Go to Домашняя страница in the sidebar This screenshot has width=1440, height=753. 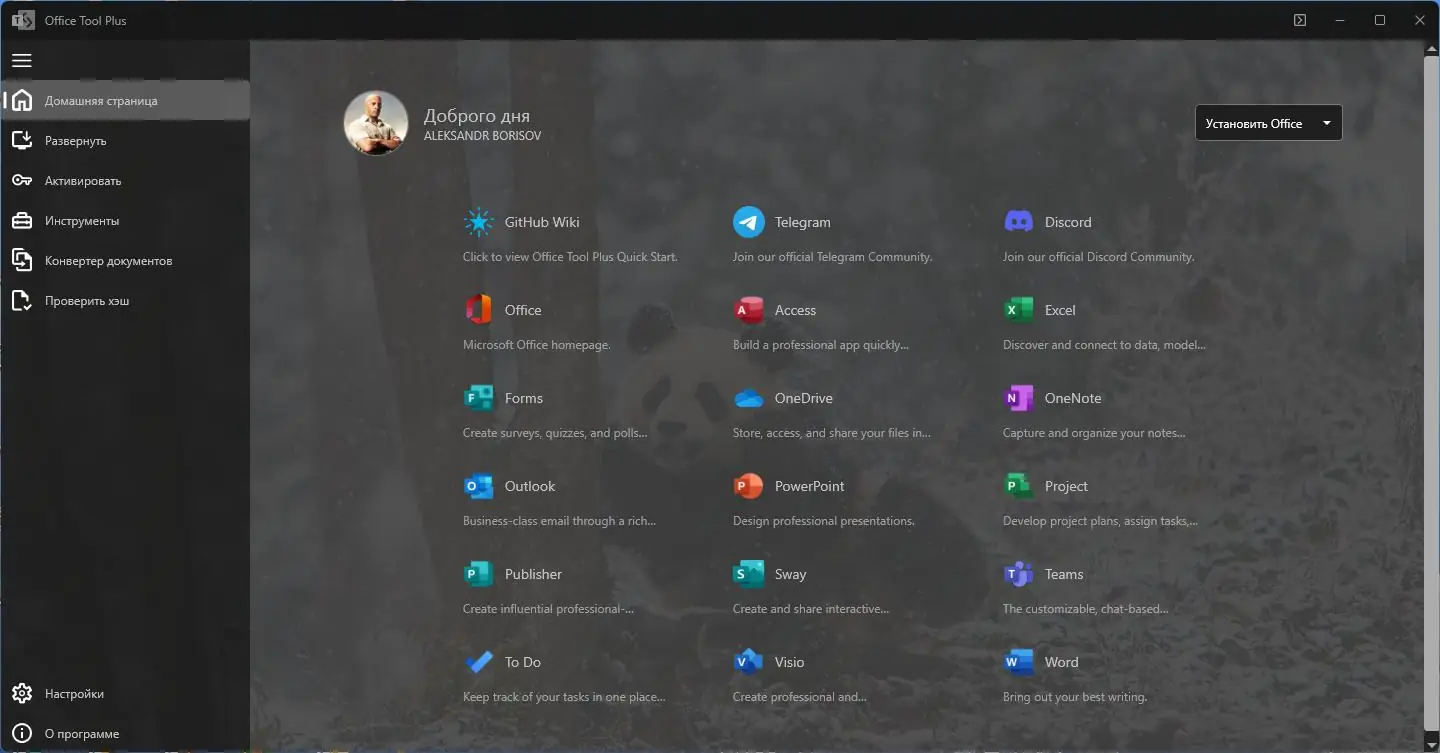[x=125, y=100]
